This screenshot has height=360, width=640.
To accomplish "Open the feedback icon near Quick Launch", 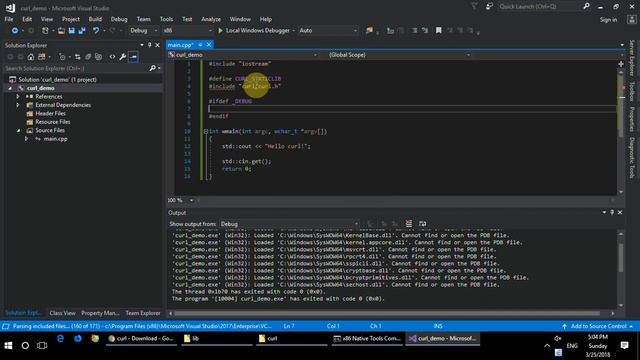I will (x=489, y=6).
